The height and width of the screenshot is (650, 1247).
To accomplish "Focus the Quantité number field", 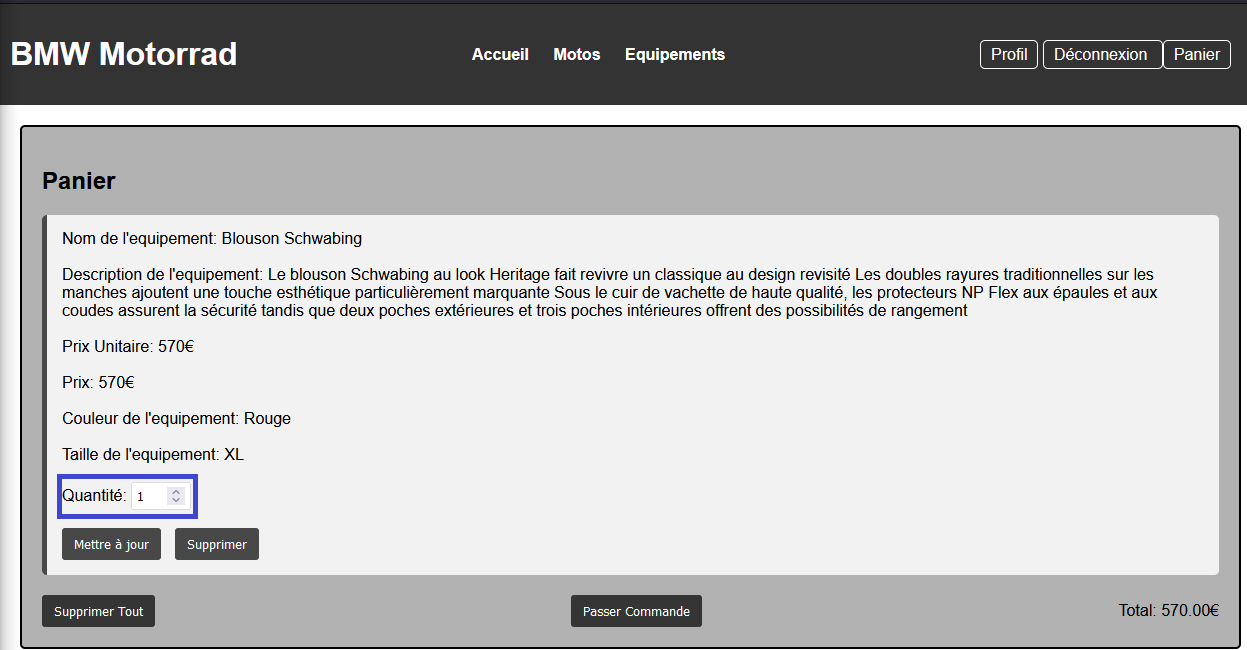I will (x=150, y=496).
